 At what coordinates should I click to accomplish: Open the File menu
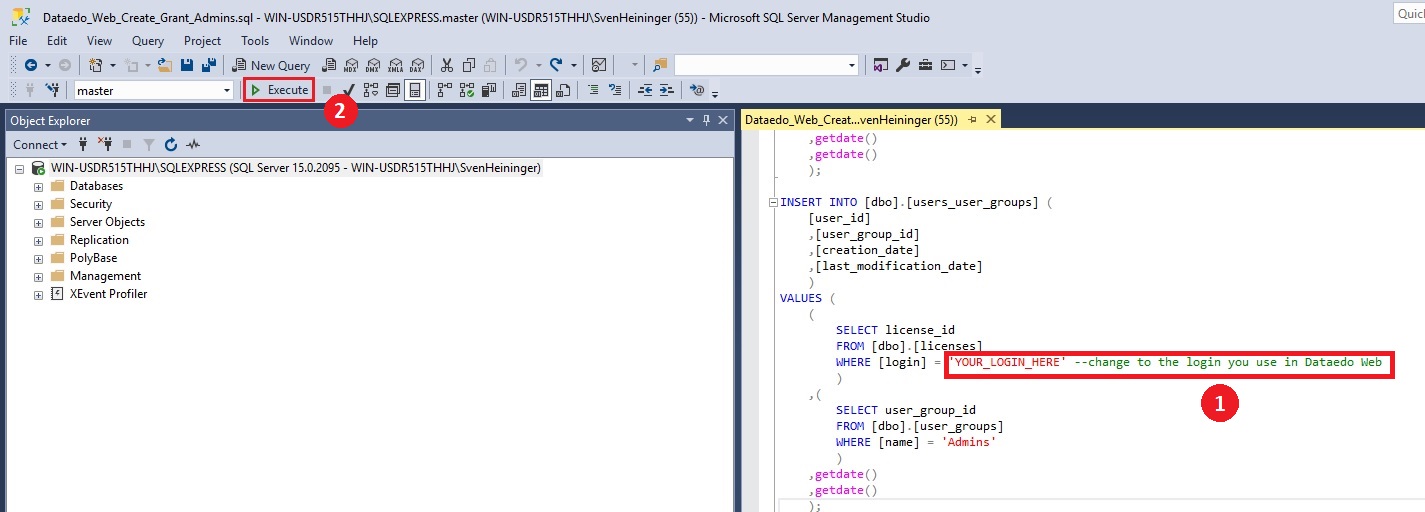click(x=18, y=41)
